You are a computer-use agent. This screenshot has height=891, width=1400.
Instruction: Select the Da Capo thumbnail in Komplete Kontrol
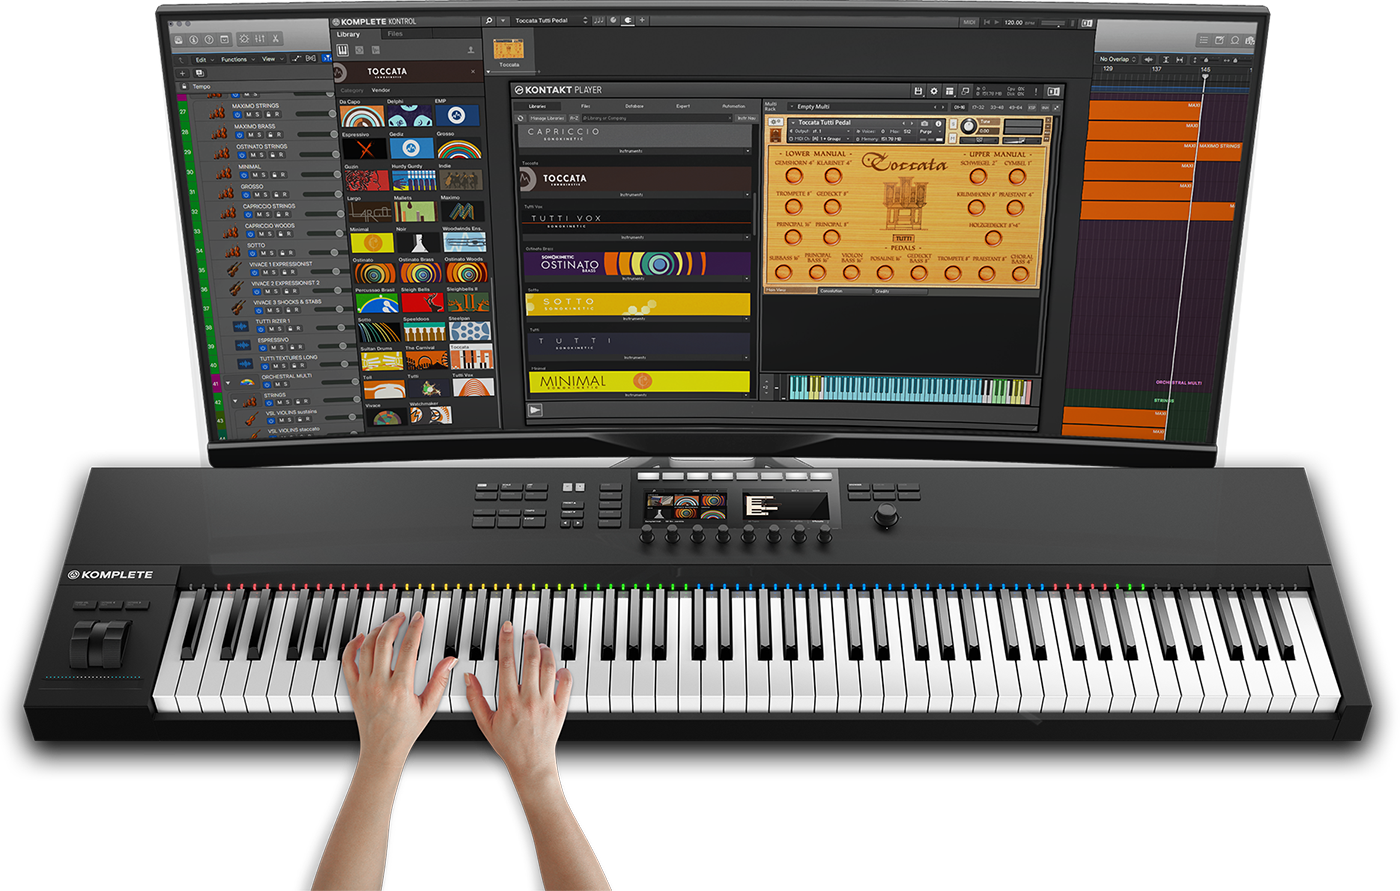click(362, 117)
